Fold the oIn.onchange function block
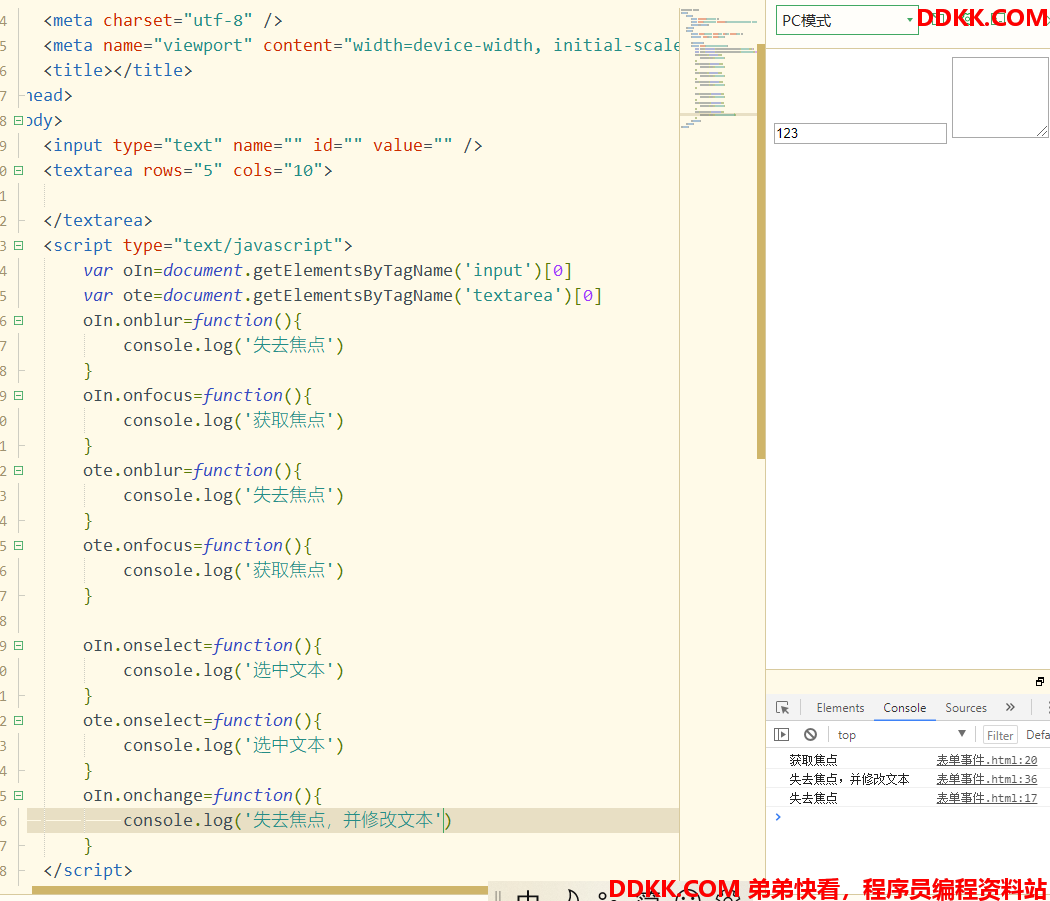Image resolution: width=1050 pixels, height=901 pixels. coord(19,796)
